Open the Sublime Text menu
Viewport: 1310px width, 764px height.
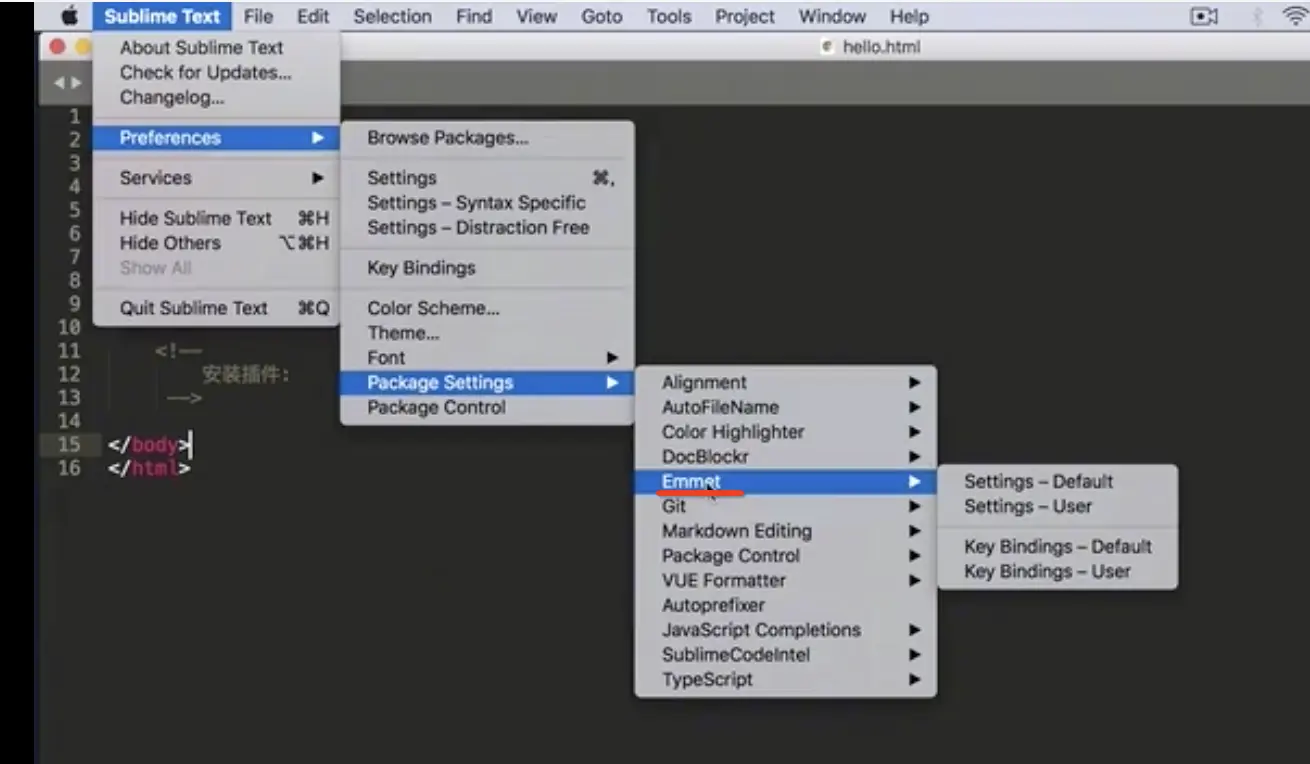pyautogui.click(x=162, y=16)
